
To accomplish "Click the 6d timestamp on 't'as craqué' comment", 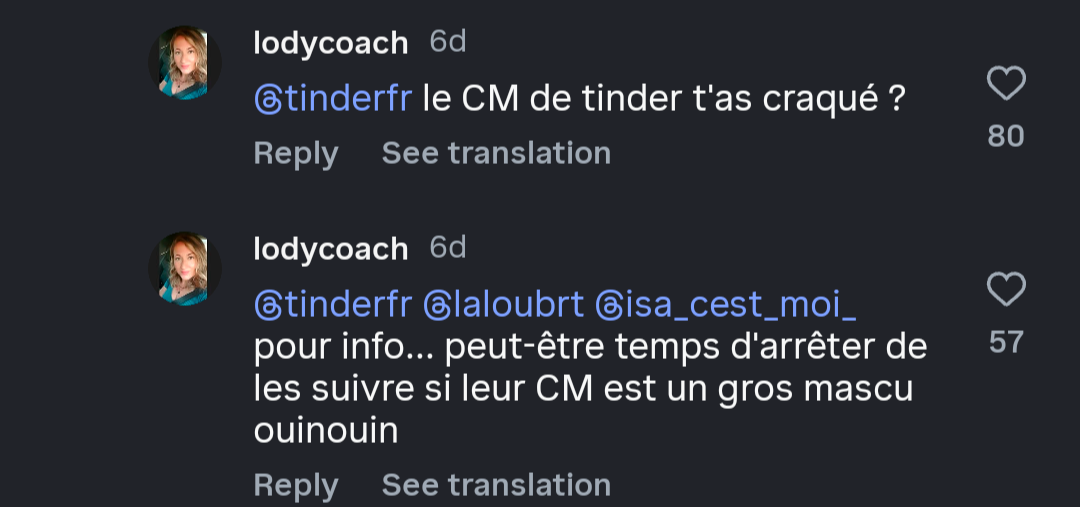I will pos(448,42).
